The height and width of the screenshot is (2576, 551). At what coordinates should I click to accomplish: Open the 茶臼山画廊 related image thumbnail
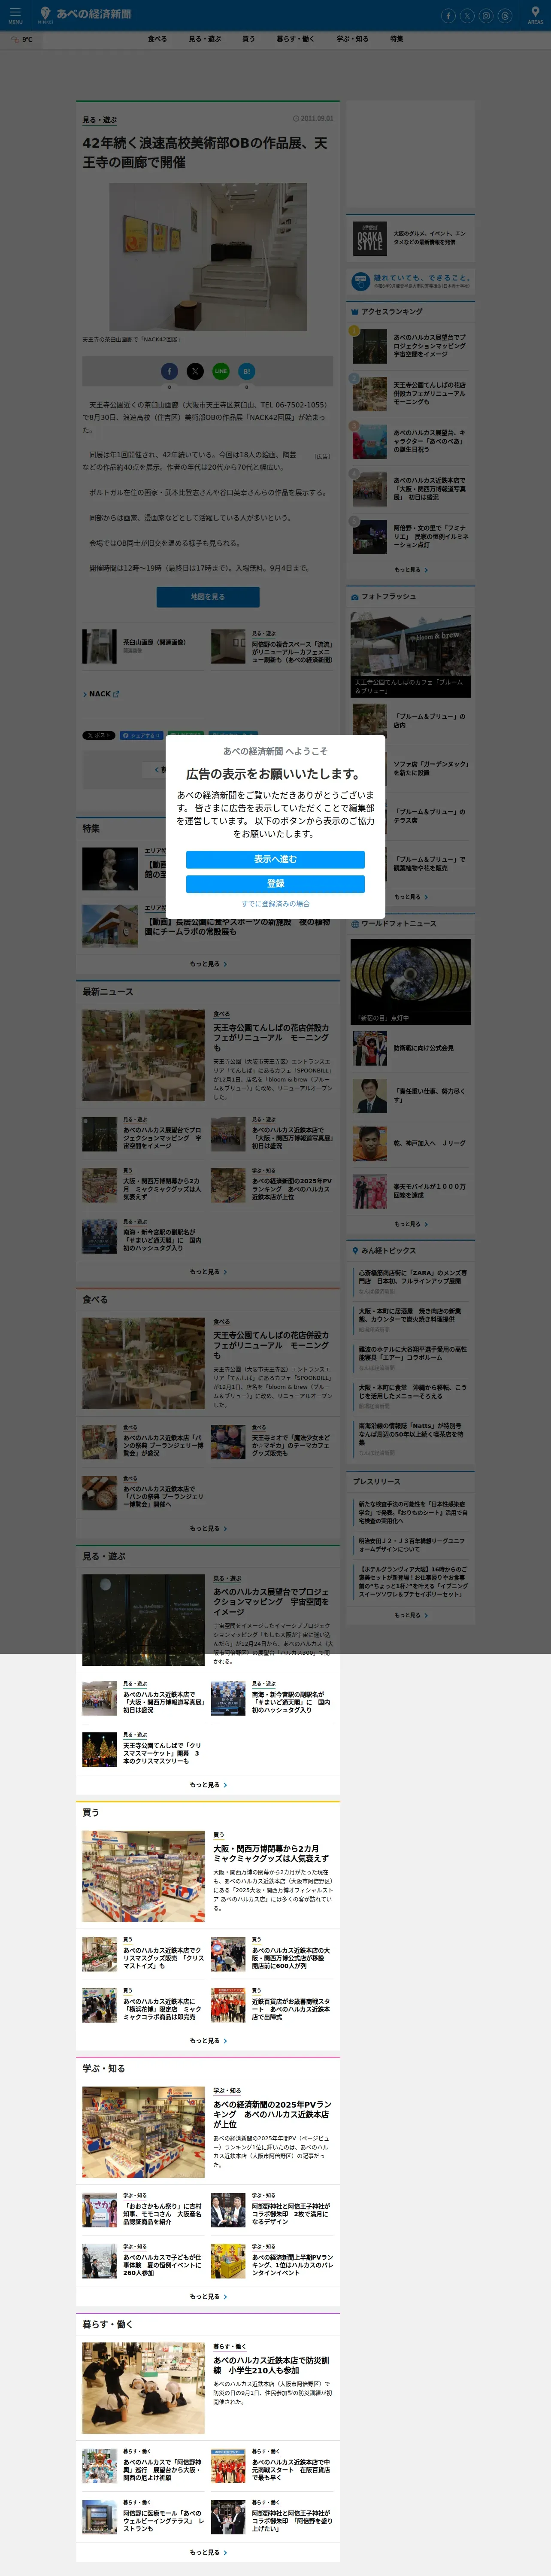pyautogui.click(x=99, y=647)
